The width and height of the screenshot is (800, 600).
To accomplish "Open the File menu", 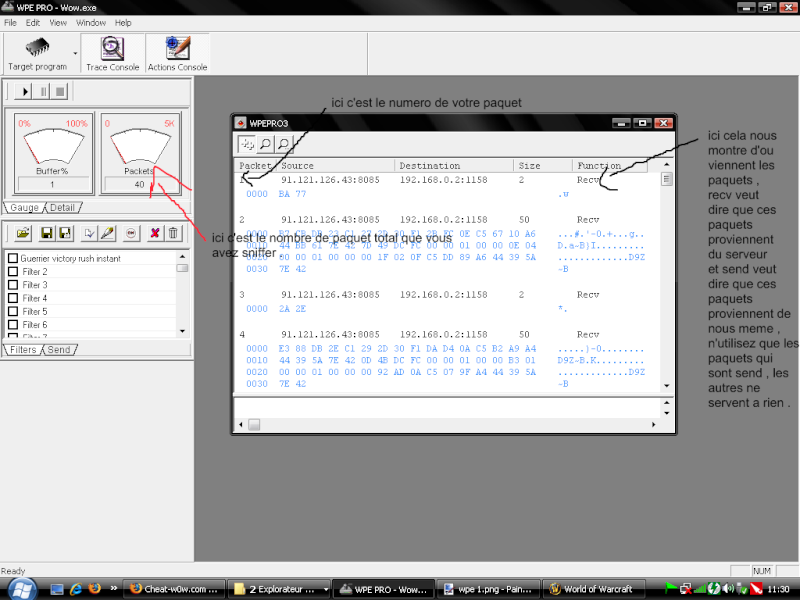I will [x=10, y=23].
